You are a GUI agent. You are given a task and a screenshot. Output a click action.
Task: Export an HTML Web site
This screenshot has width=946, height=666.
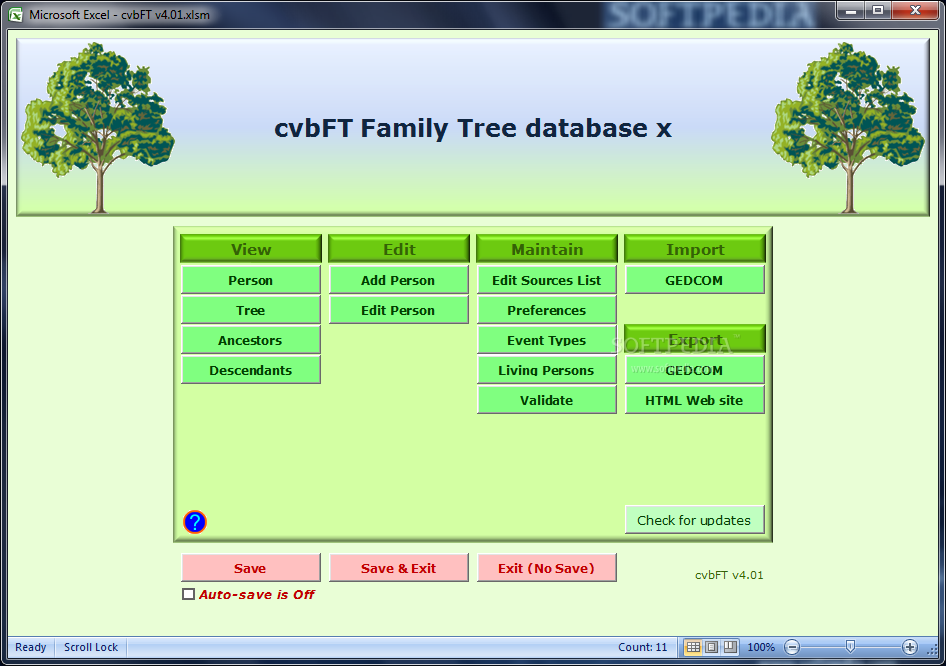[695, 400]
